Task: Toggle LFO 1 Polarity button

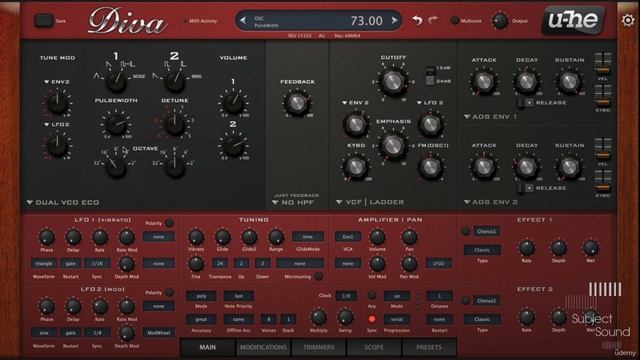Action: click(x=169, y=223)
